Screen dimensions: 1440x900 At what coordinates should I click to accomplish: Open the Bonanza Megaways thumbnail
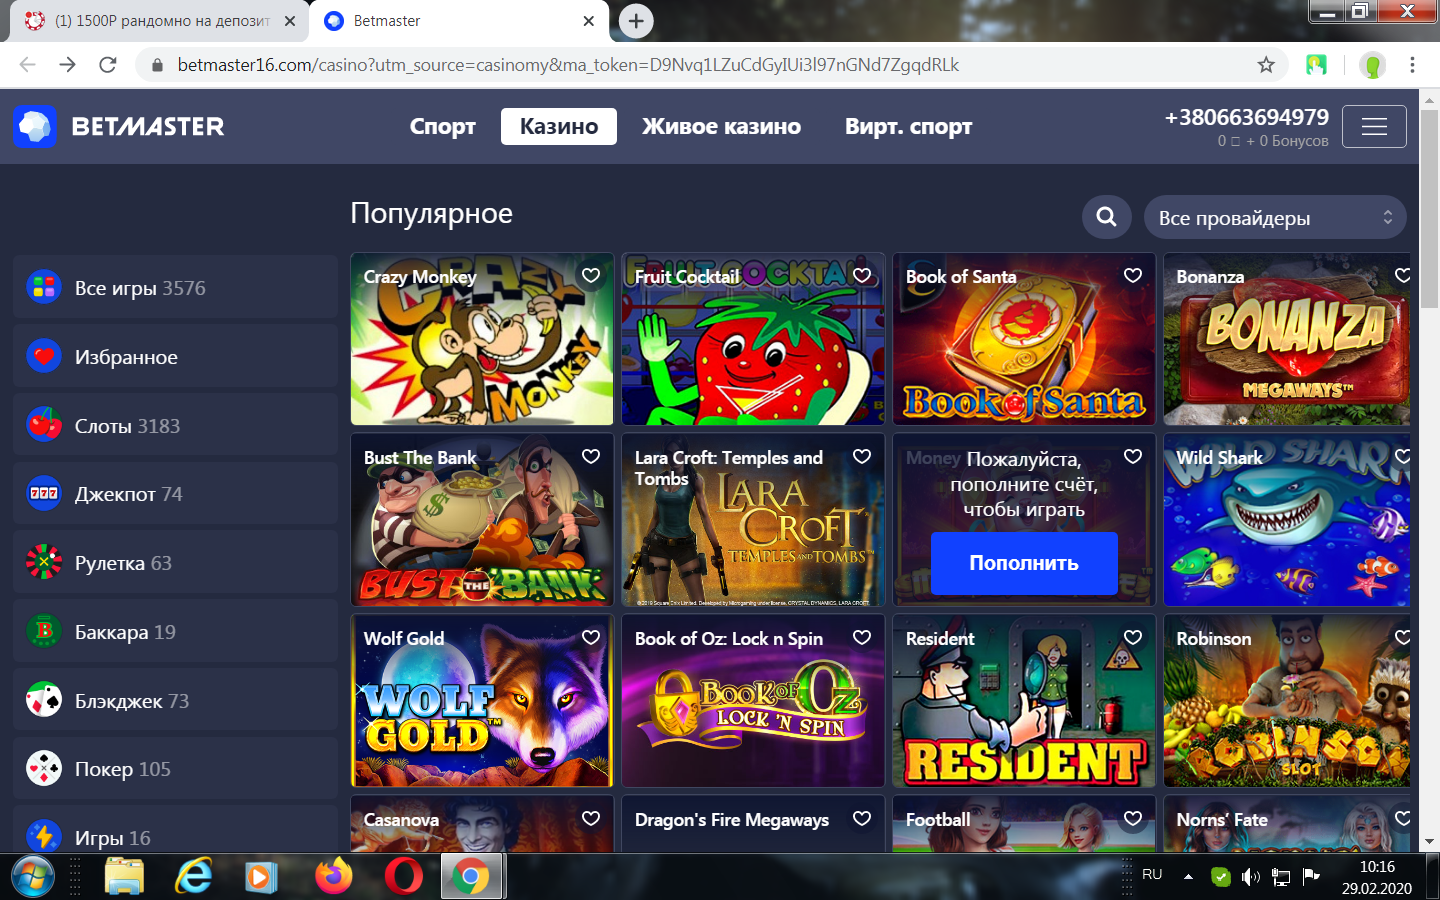click(x=1287, y=339)
